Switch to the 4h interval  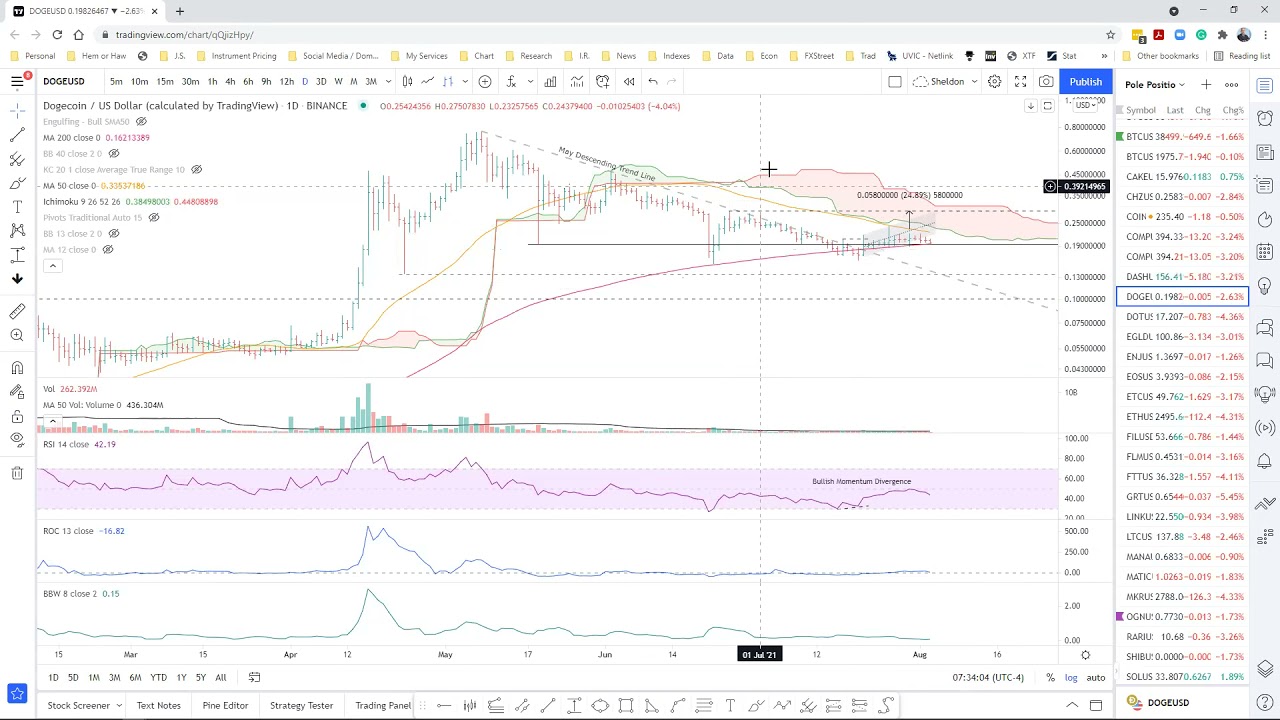coord(230,81)
